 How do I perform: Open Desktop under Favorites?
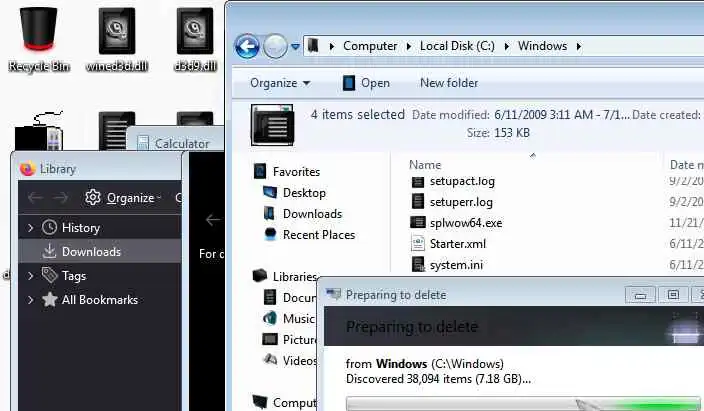[x=304, y=193]
